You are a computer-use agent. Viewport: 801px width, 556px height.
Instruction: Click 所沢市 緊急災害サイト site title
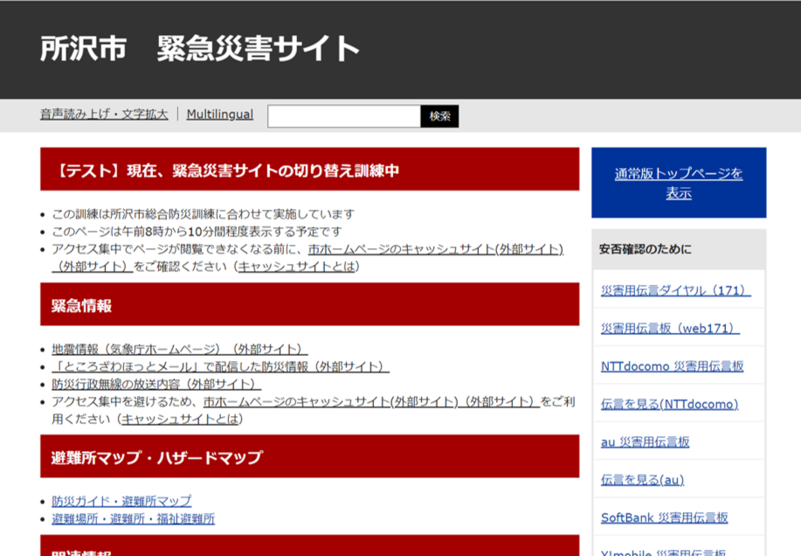(199, 49)
